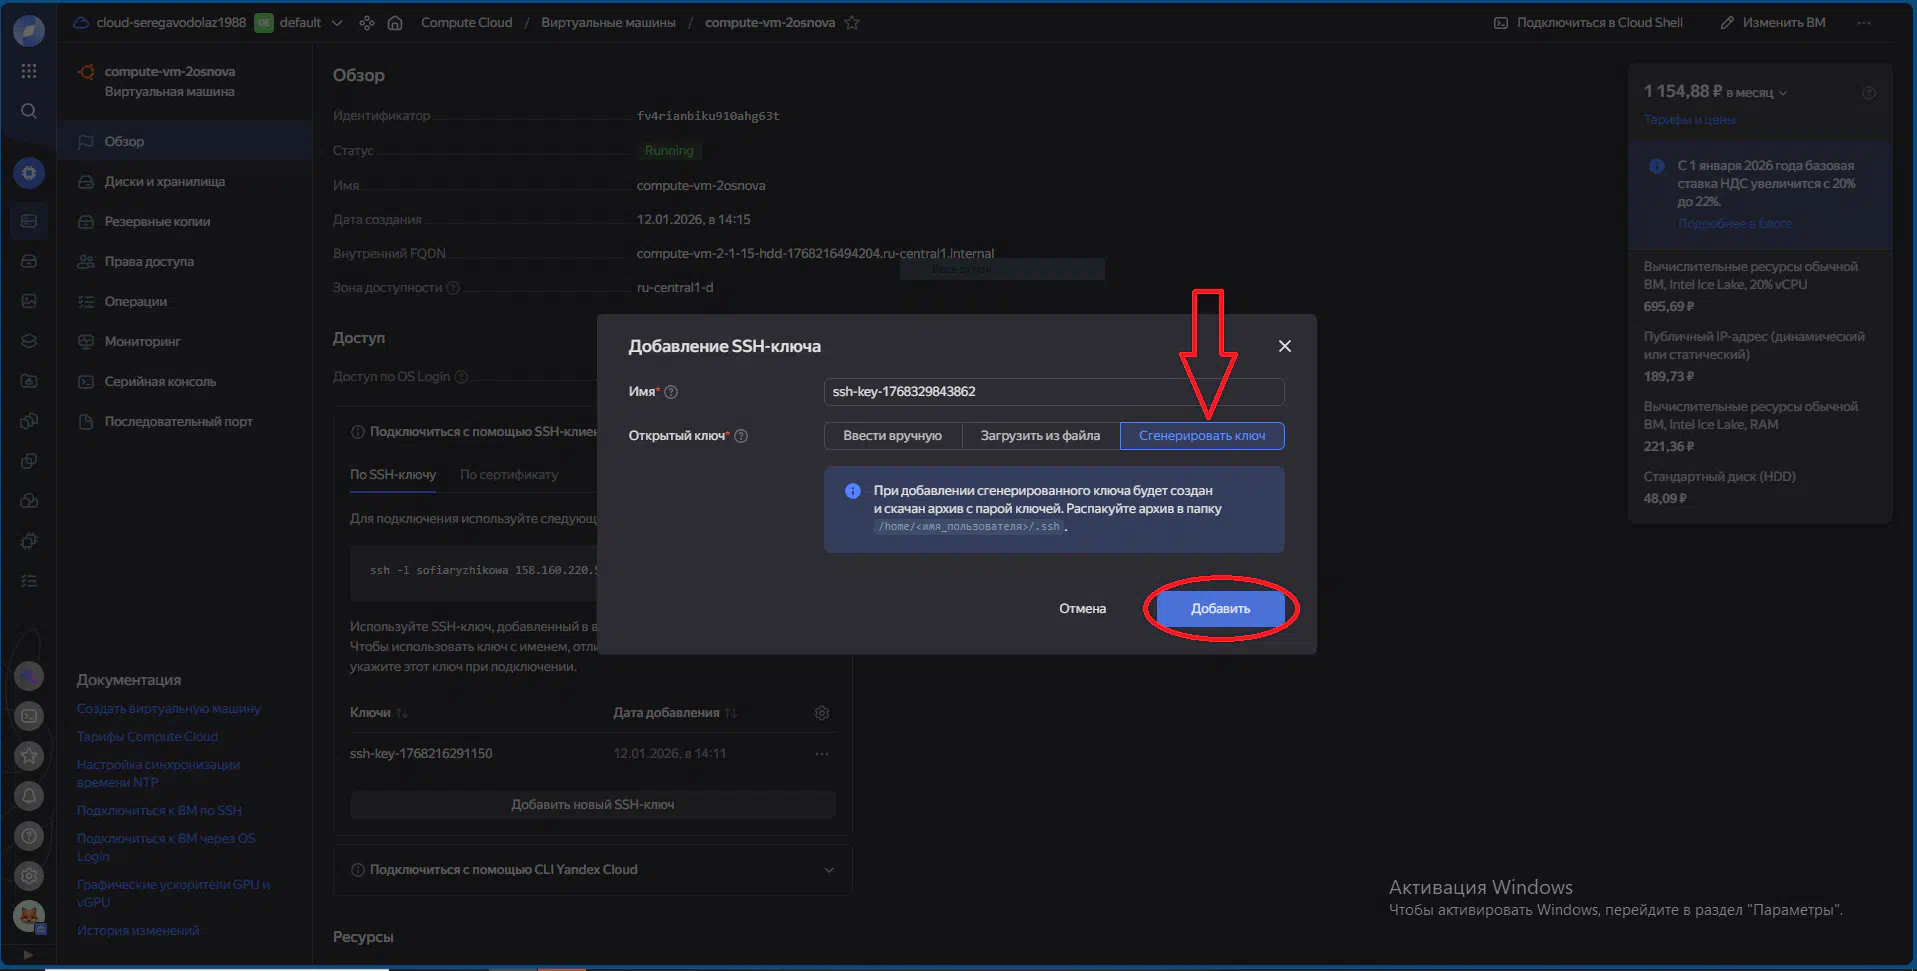Click the Отмена button
This screenshot has width=1917, height=971.
click(x=1082, y=609)
